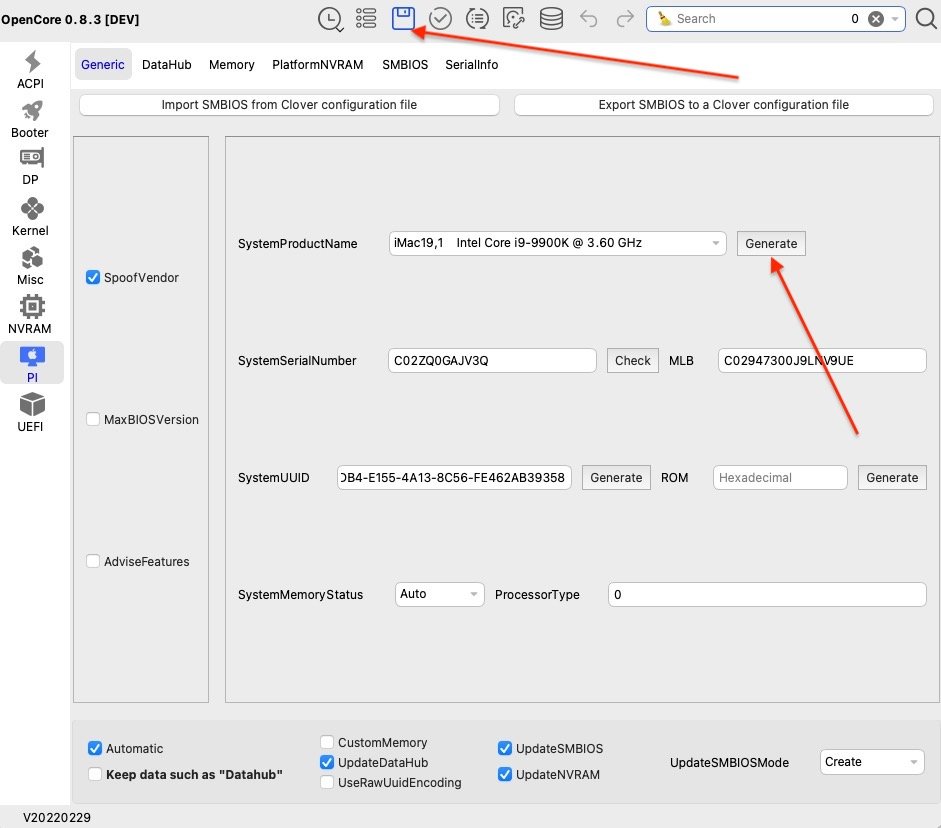
Task: Expand the search history dropdown arrow
Action: tap(895, 19)
